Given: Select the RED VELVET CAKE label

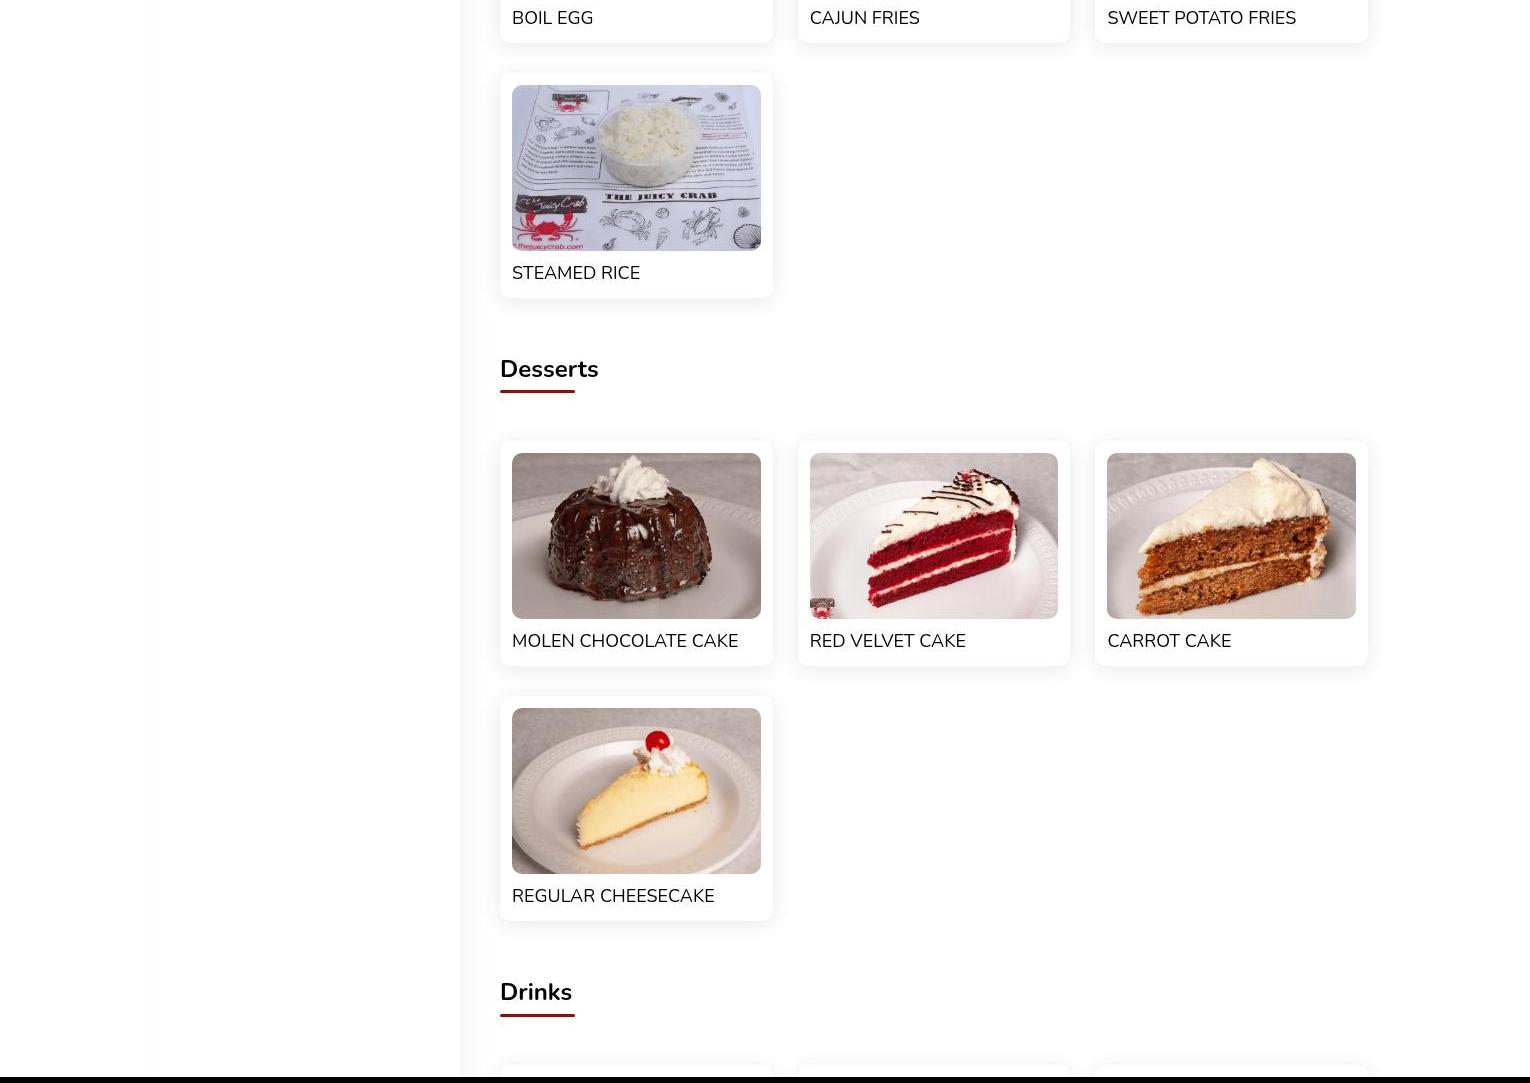Looking at the screenshot, I should coord(887,641).
